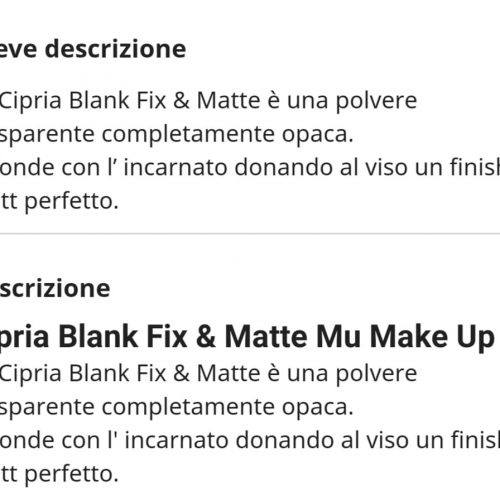Screen dimensions: 500x500
Task: Click the word 'viso' in the lower description
Action: point(388,440)
